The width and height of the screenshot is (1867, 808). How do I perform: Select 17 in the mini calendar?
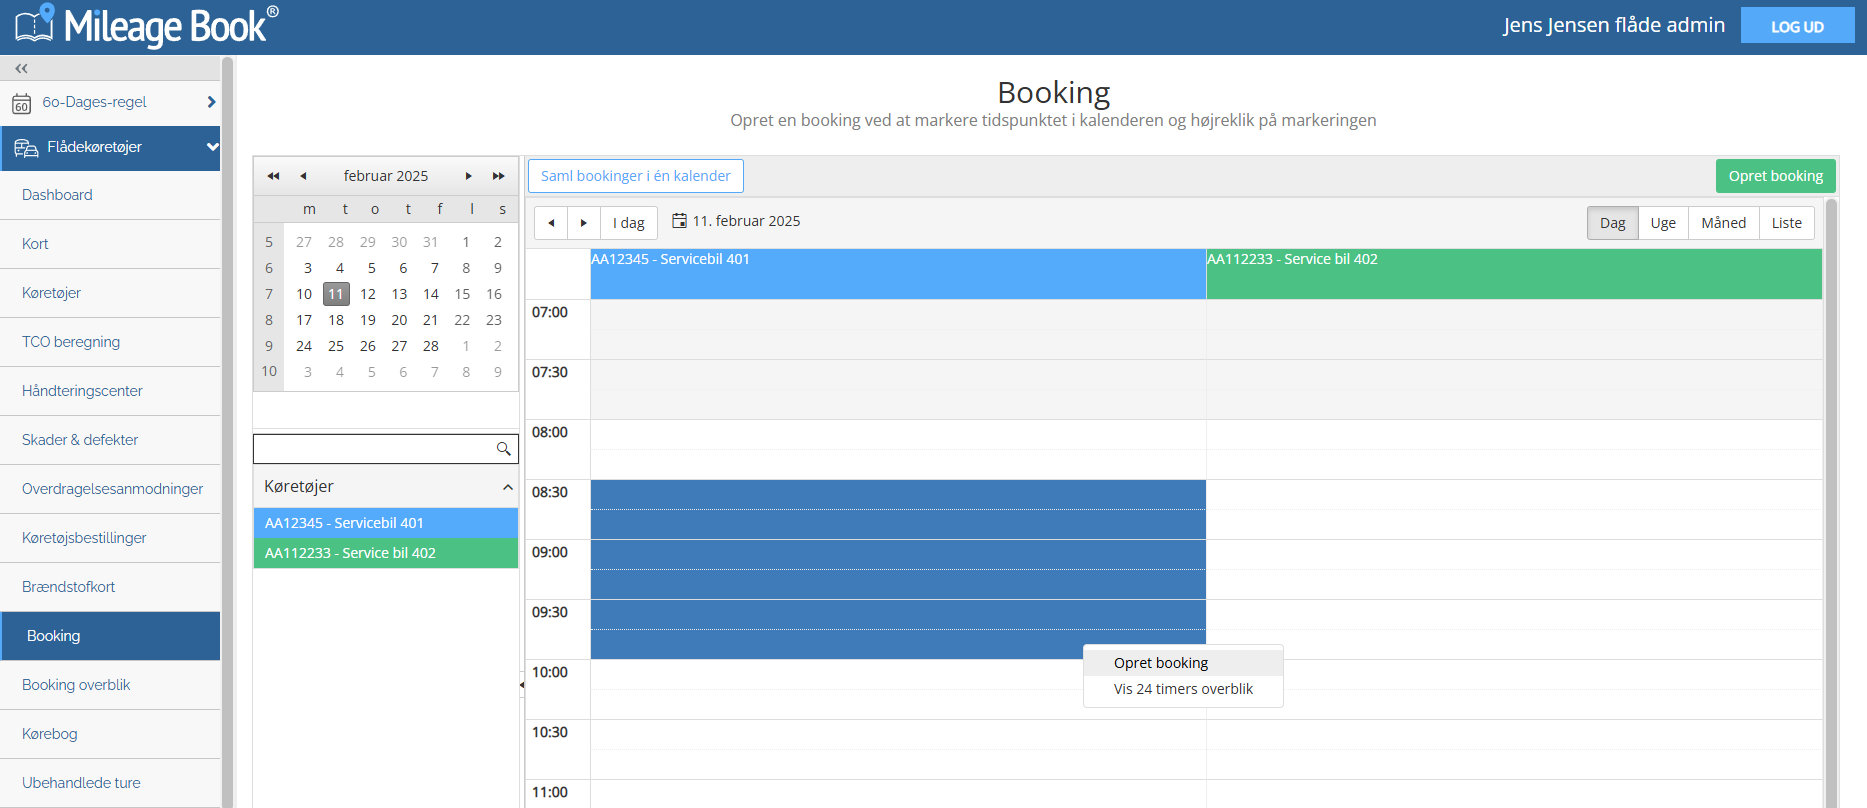click(x=304, y=320)
